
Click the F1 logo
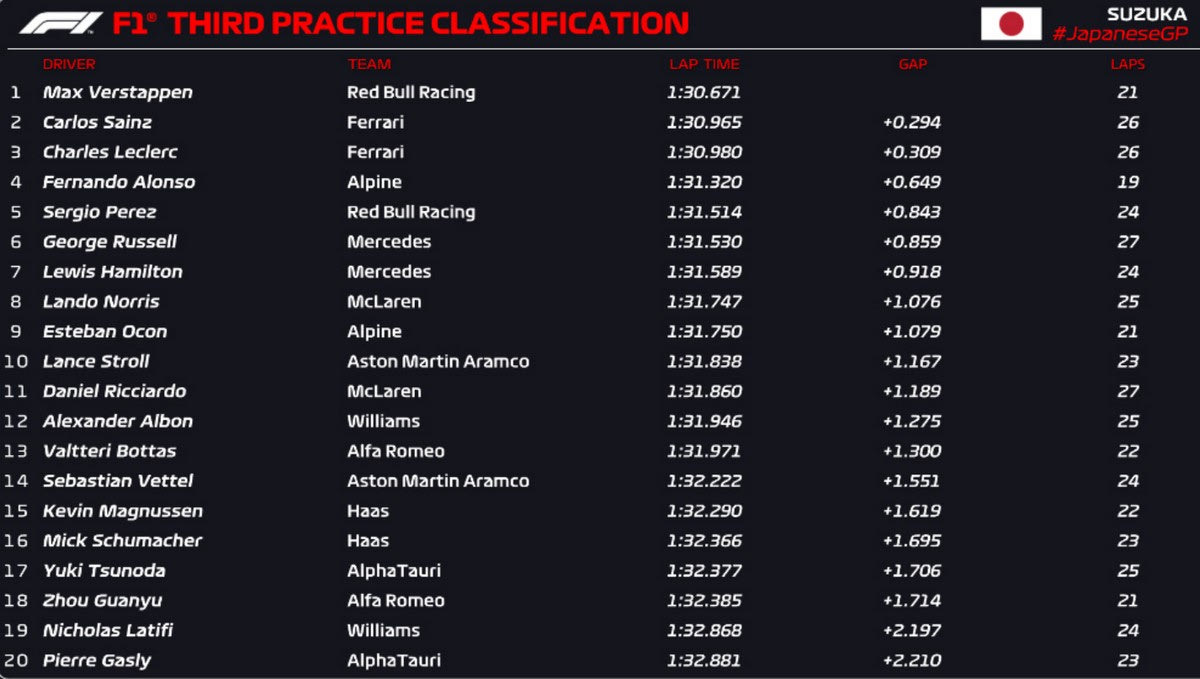pos(60,23)
